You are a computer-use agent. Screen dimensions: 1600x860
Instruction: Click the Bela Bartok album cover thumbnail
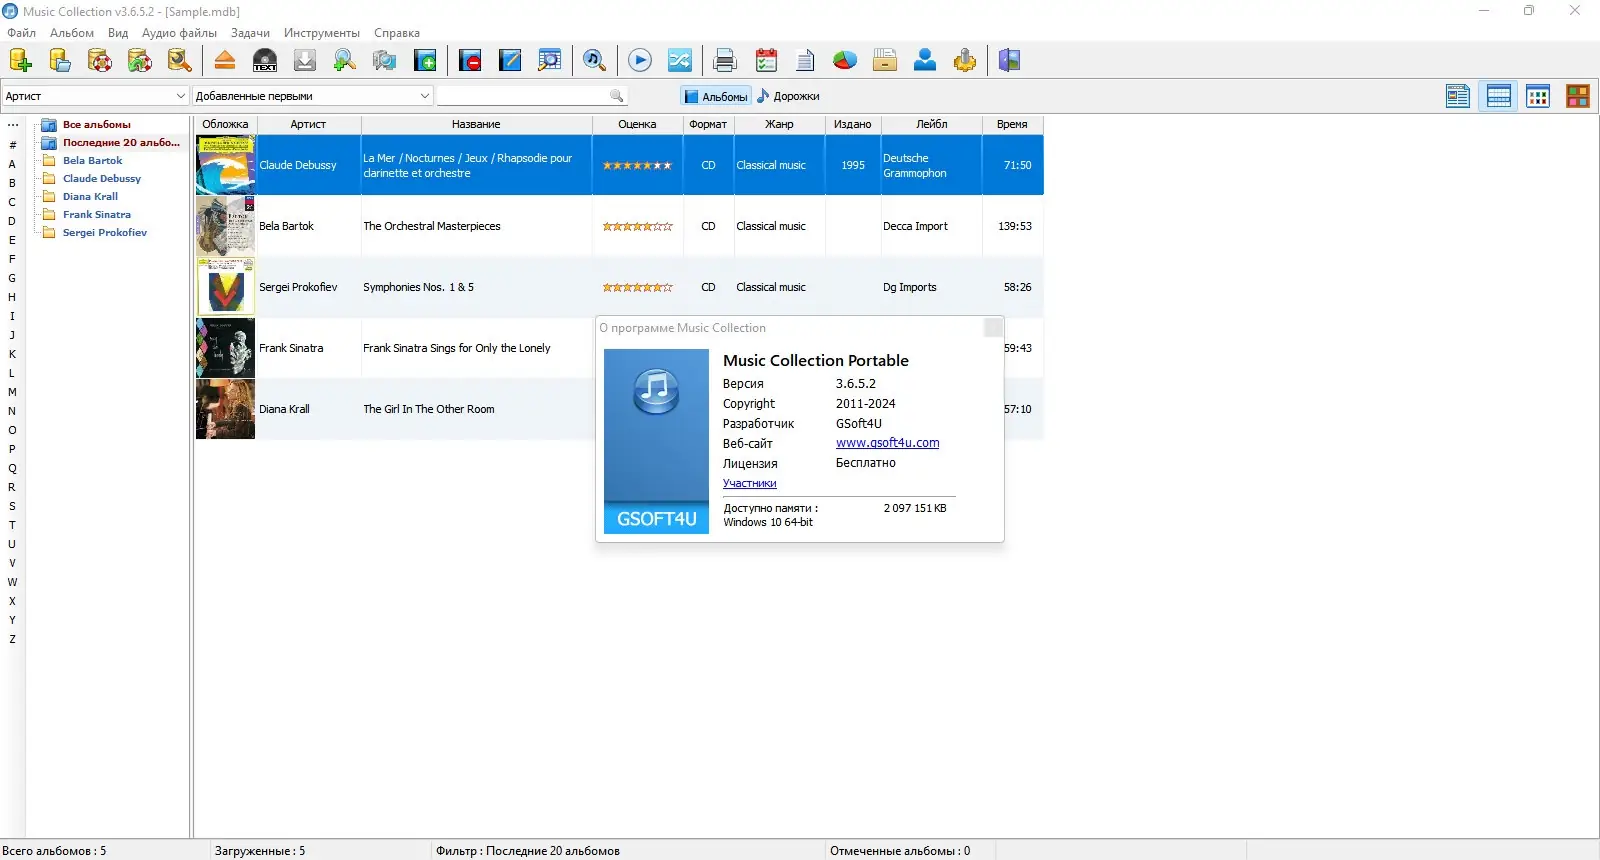tap(225, 226)
